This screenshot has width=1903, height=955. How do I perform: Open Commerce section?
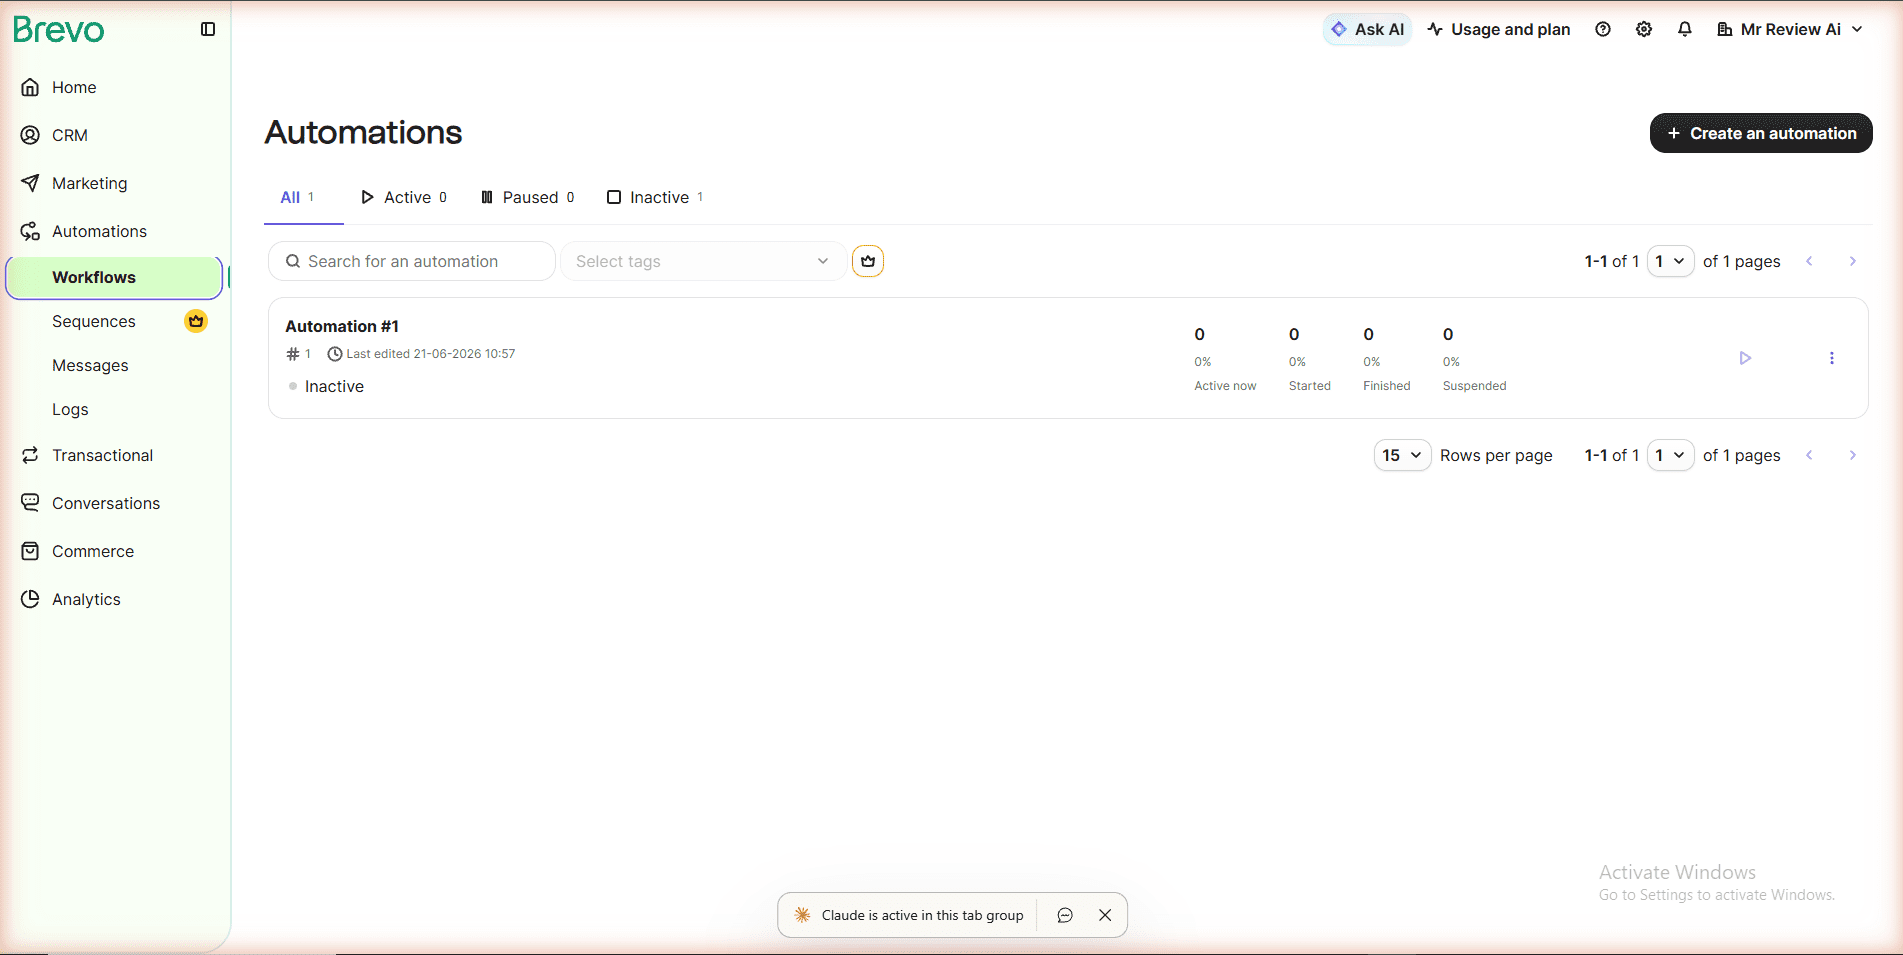pyautogui.click(x=93, y=551)
